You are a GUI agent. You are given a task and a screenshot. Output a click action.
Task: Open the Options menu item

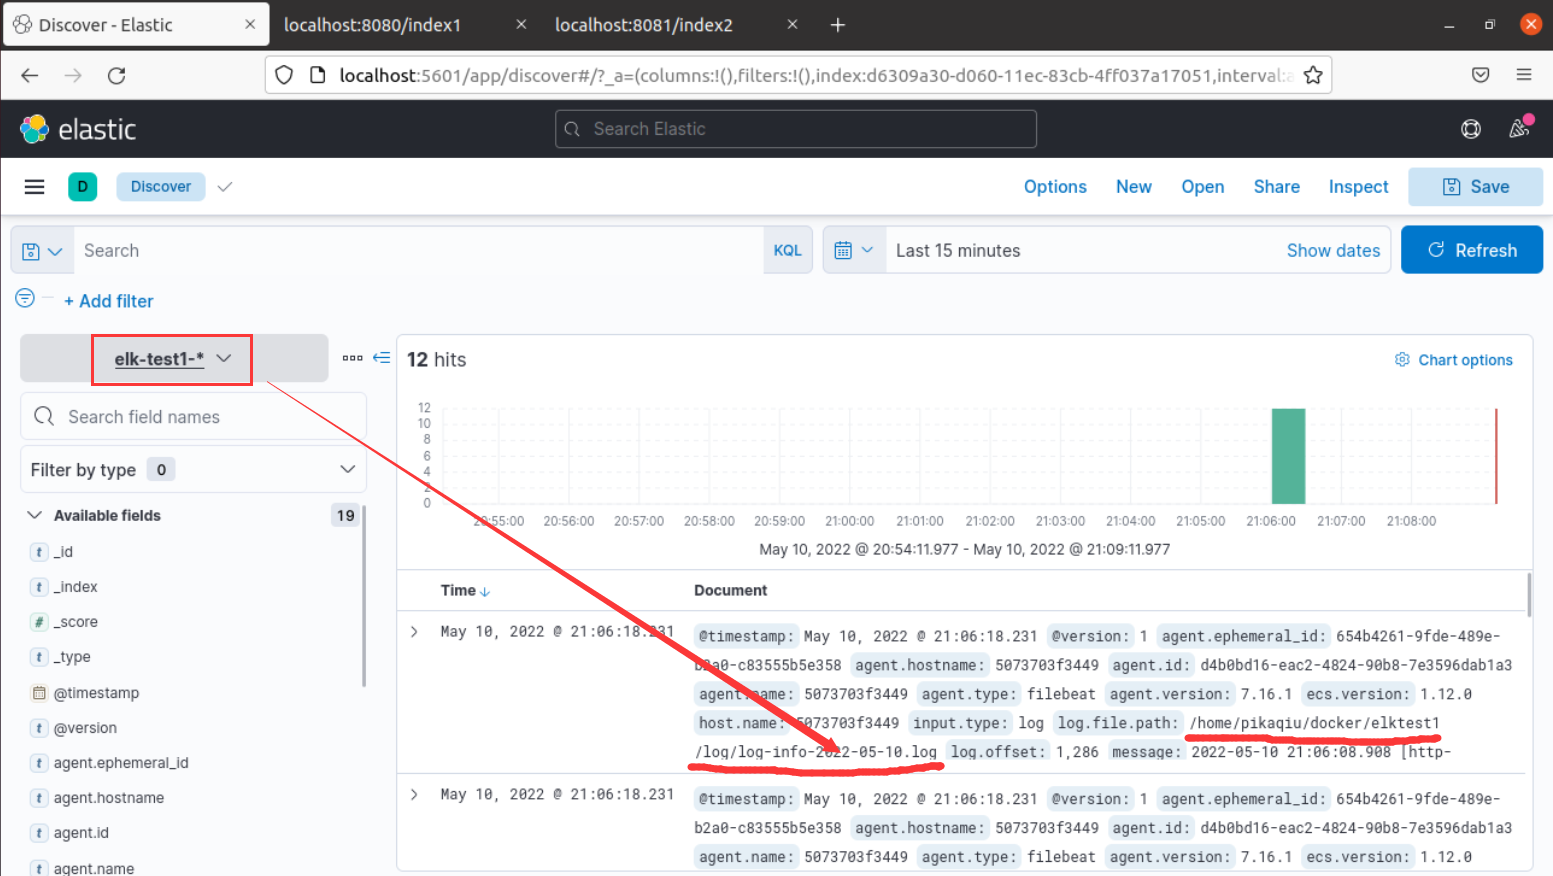point(1055,187)
